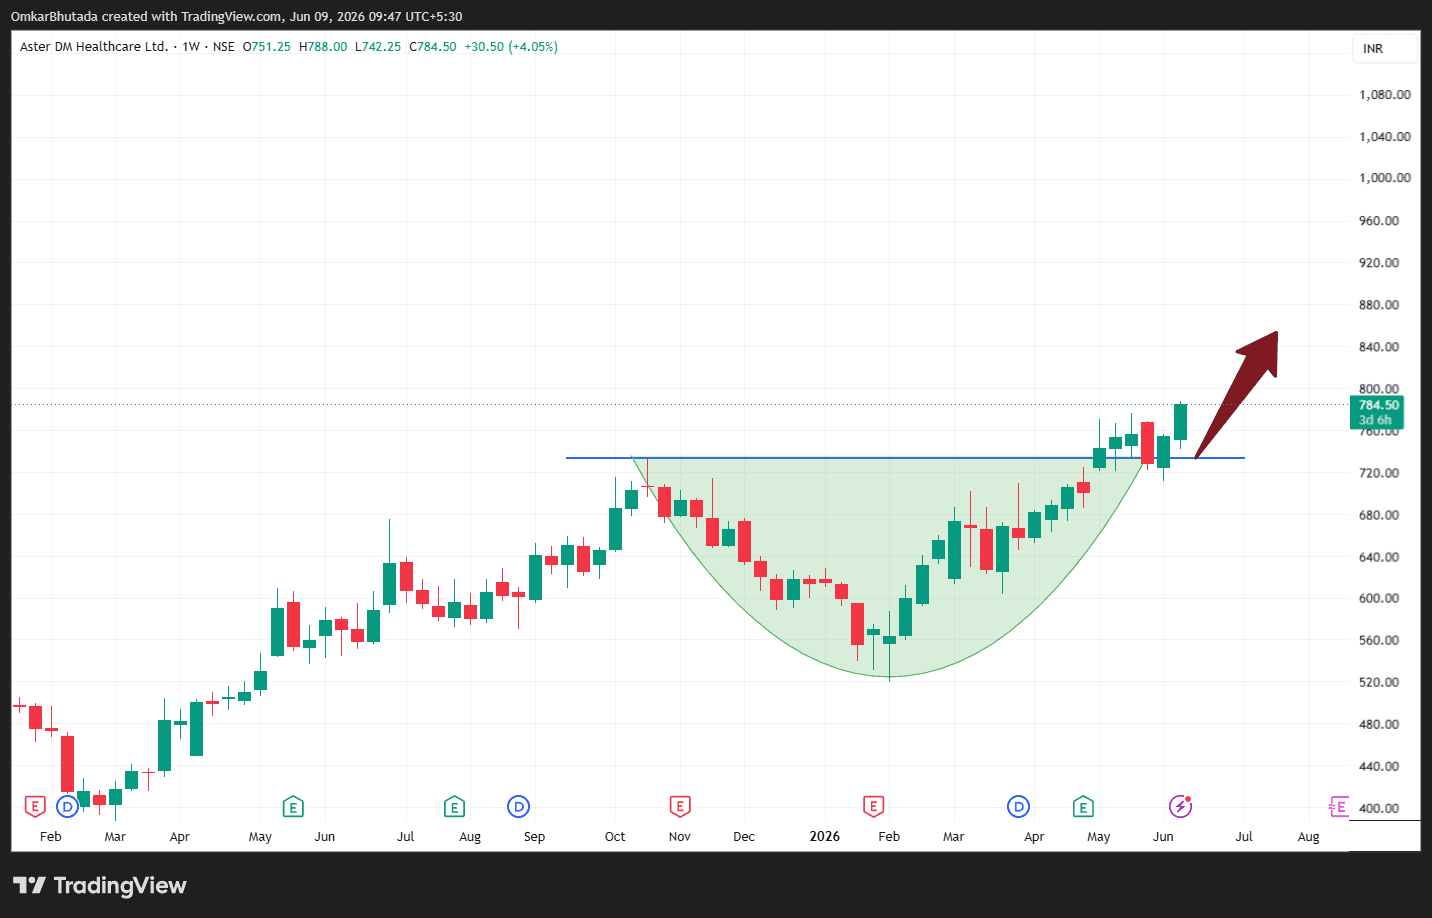Click the Oct label on the time axis
1432x918 pixels.
pos(615,837)
